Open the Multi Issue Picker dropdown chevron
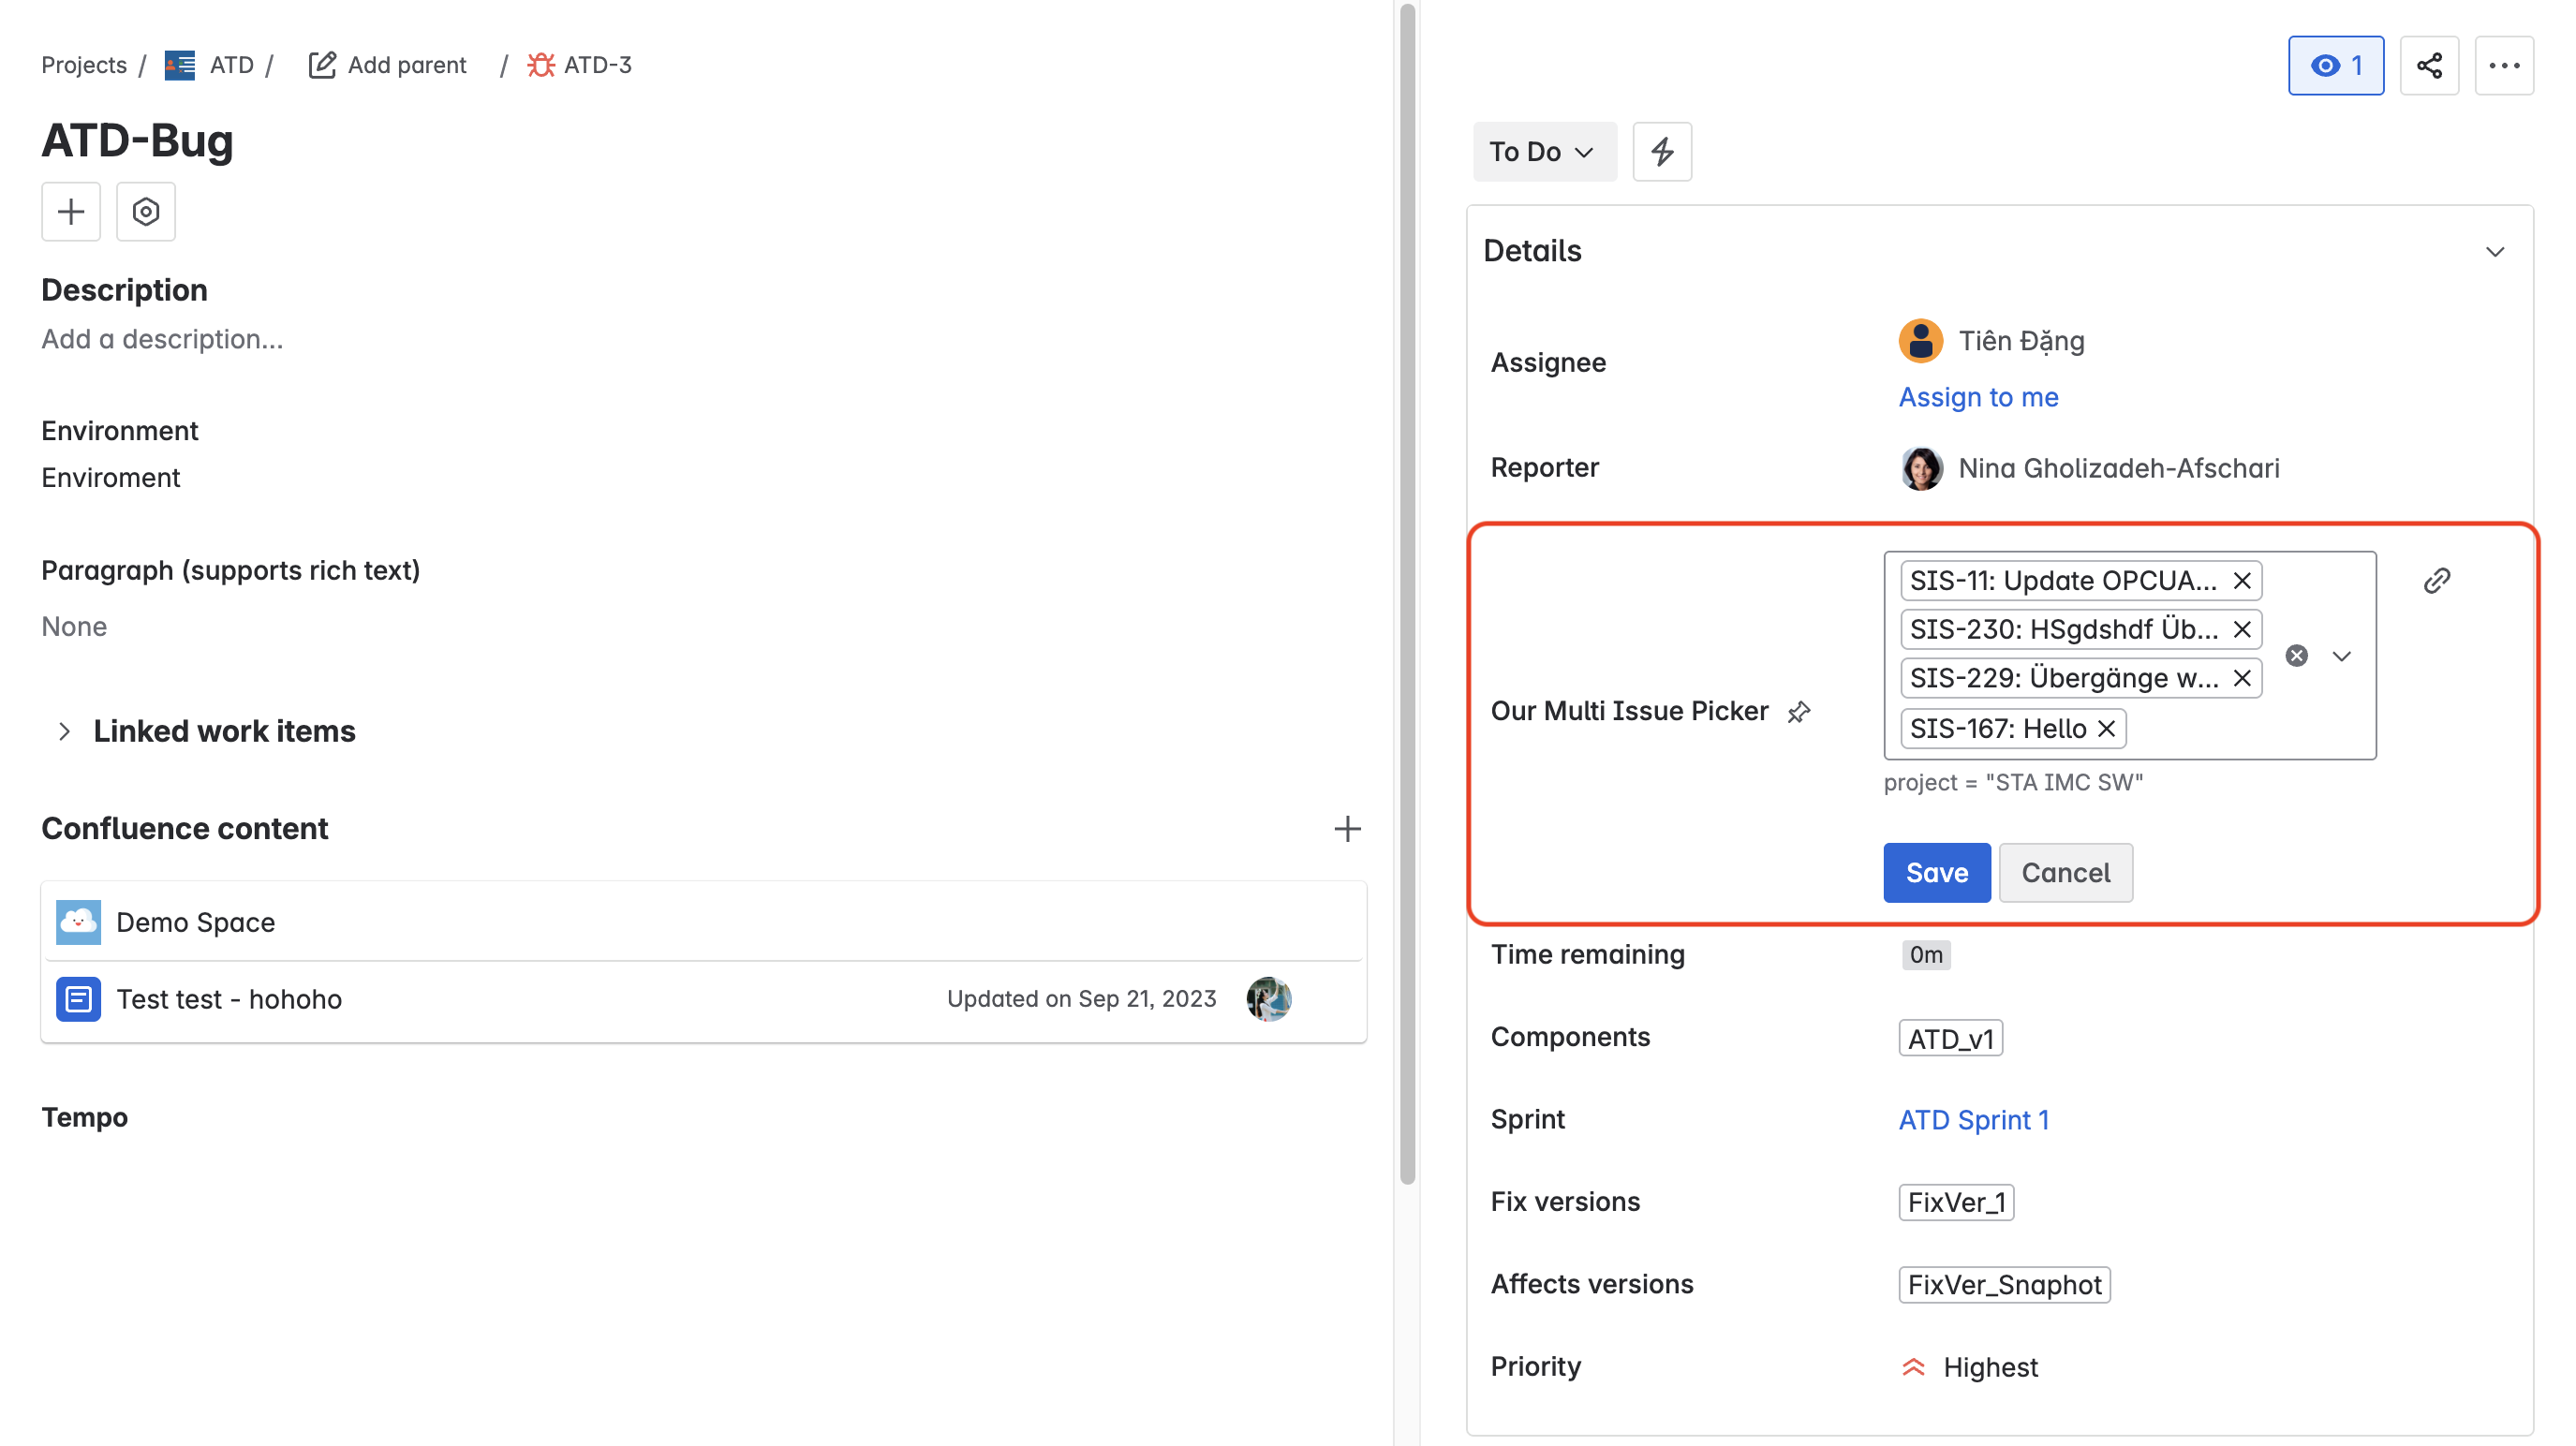Screen dimensions: 2576x1446 2341,656
